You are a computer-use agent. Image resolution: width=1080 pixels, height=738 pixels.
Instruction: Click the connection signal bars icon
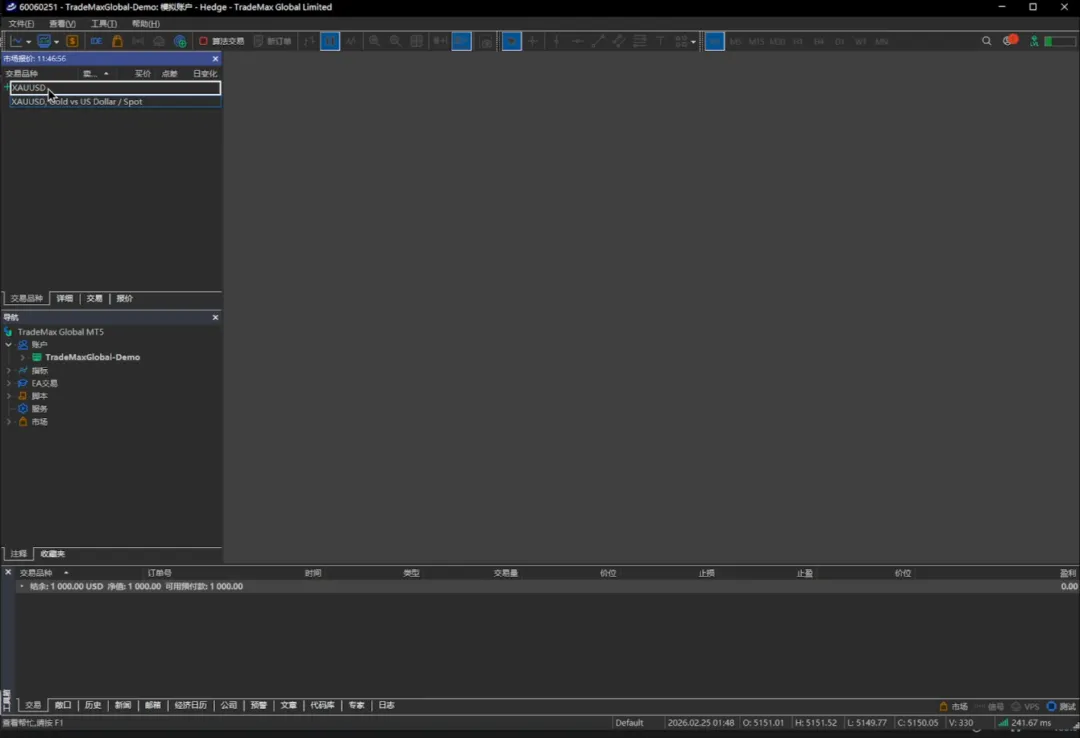tap(1003, 723)
